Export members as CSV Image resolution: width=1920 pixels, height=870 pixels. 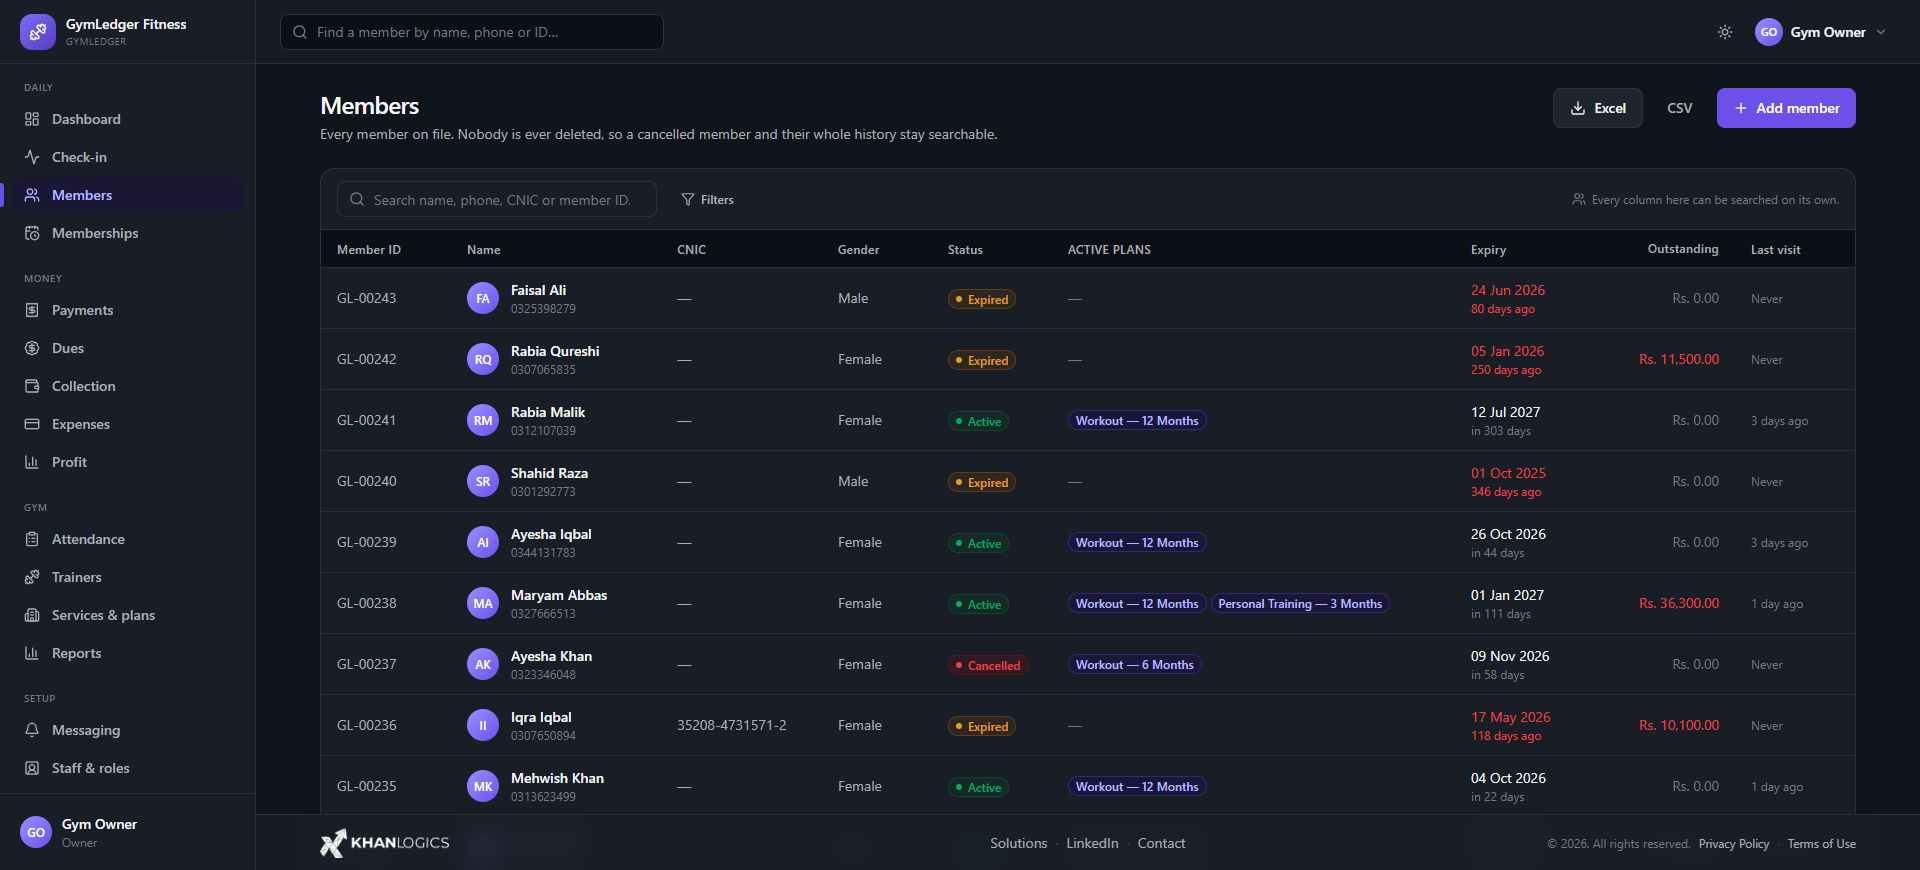pos(1680,108)
